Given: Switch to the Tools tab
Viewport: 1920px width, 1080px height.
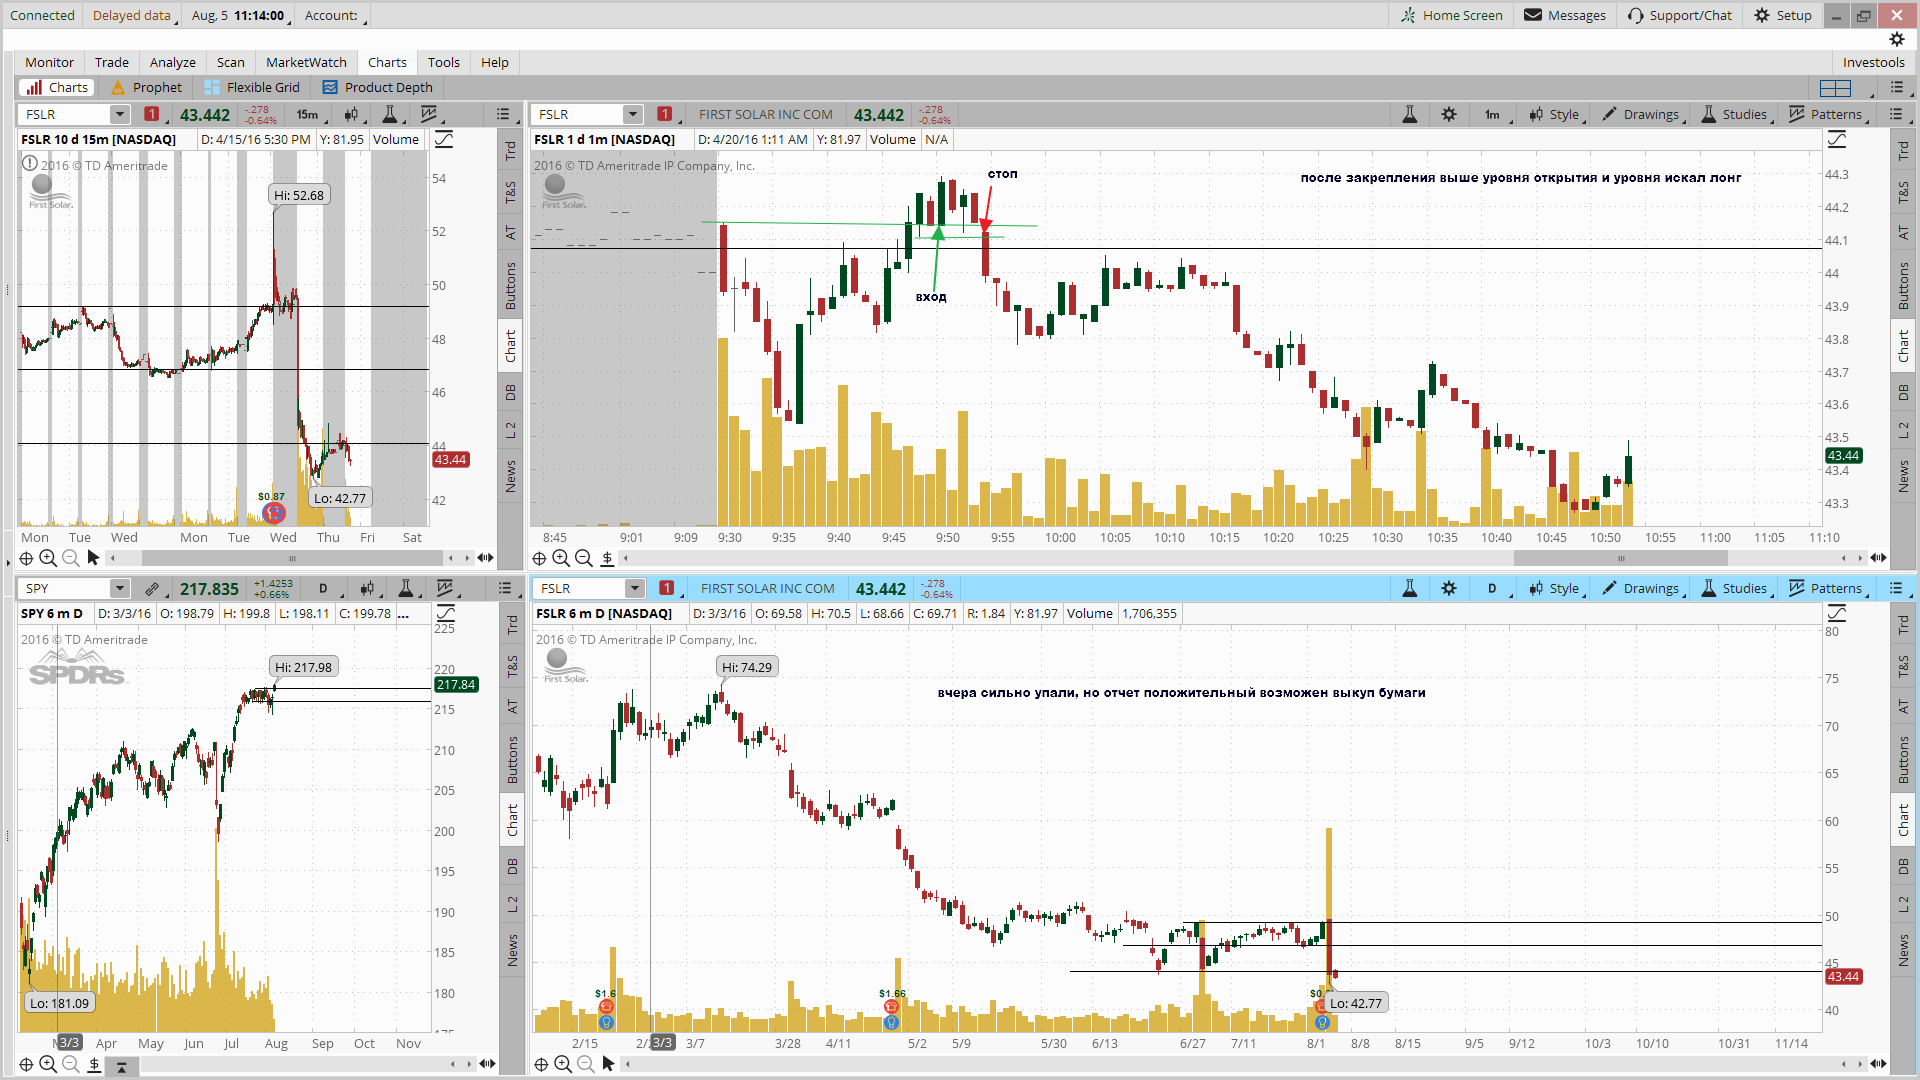Looking at the screenshot, I should click(x=444, y=62).
